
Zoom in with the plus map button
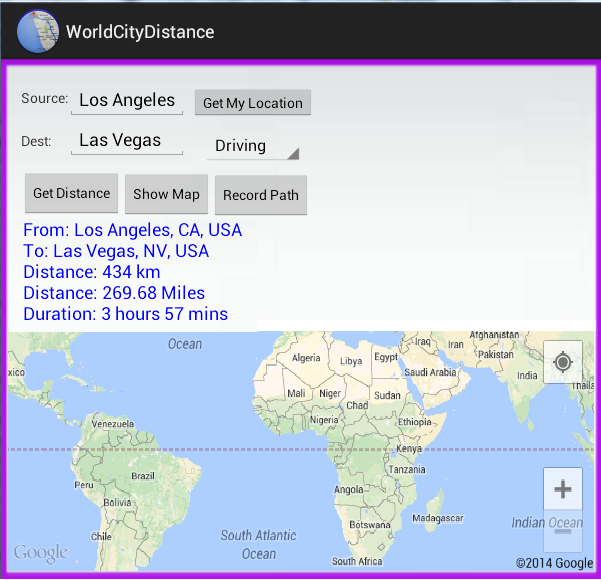(x=563, y=489)
